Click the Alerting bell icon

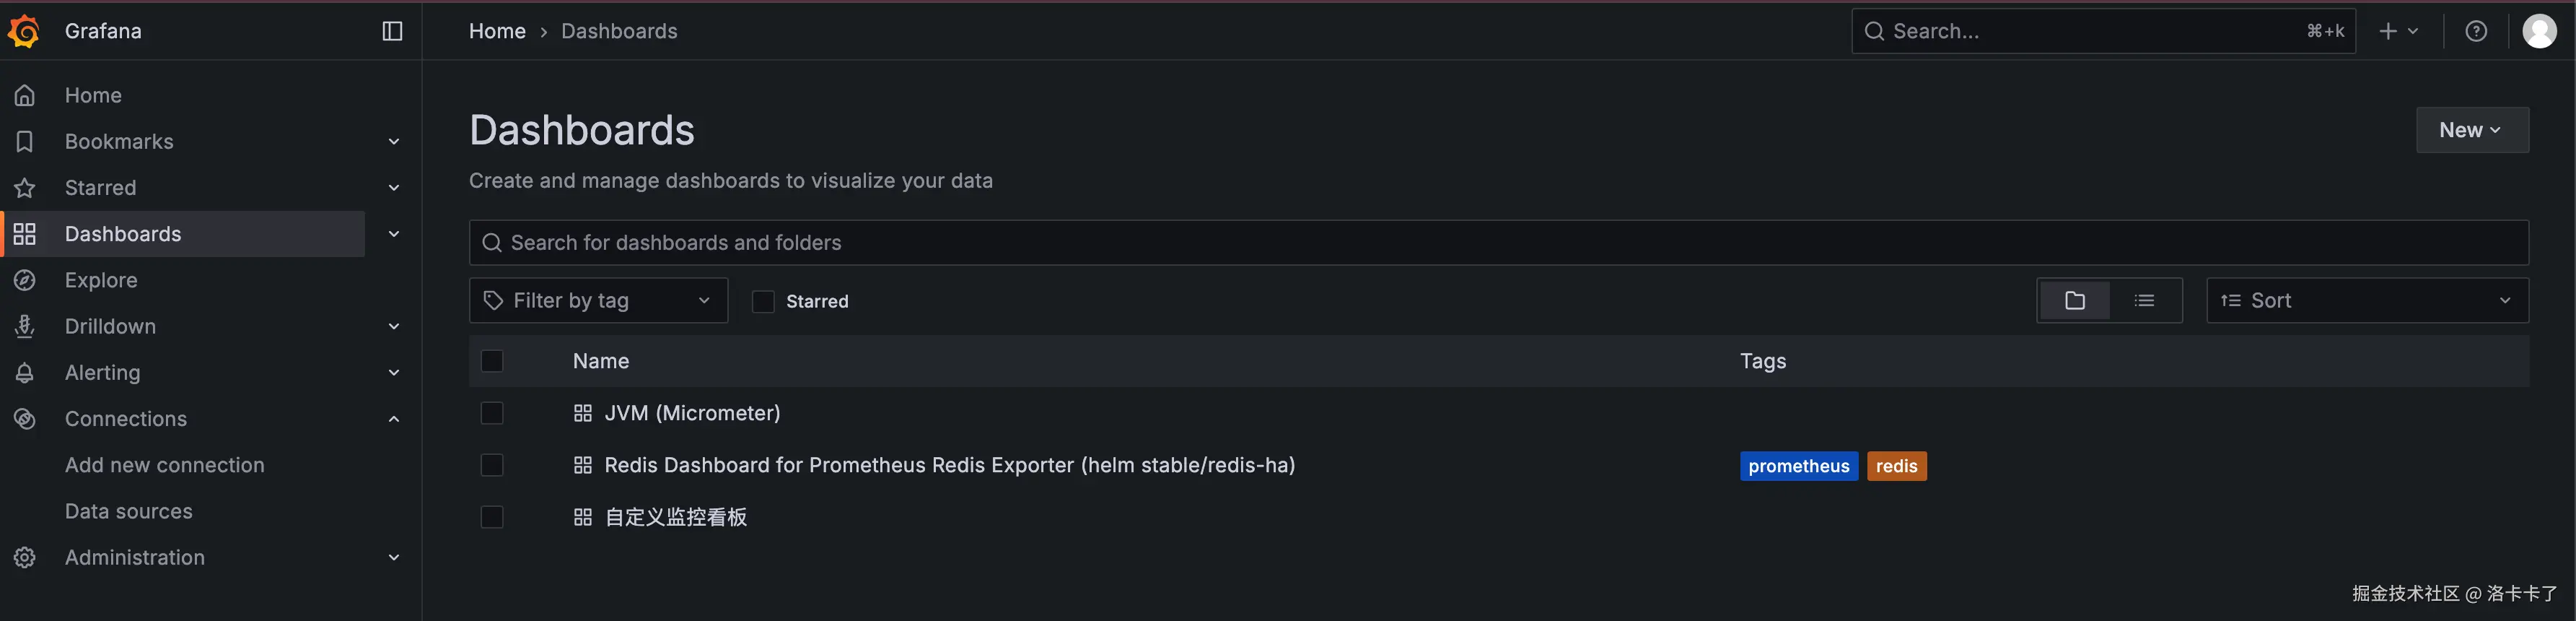tap(25, 373)
